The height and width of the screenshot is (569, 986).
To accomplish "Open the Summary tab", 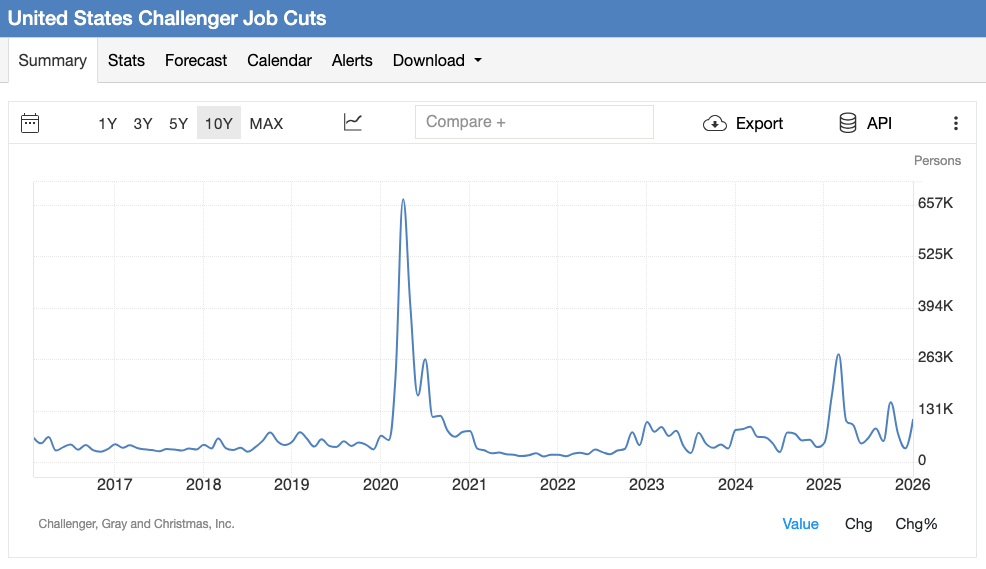I will pyautogui.click(x=53, y=60).
